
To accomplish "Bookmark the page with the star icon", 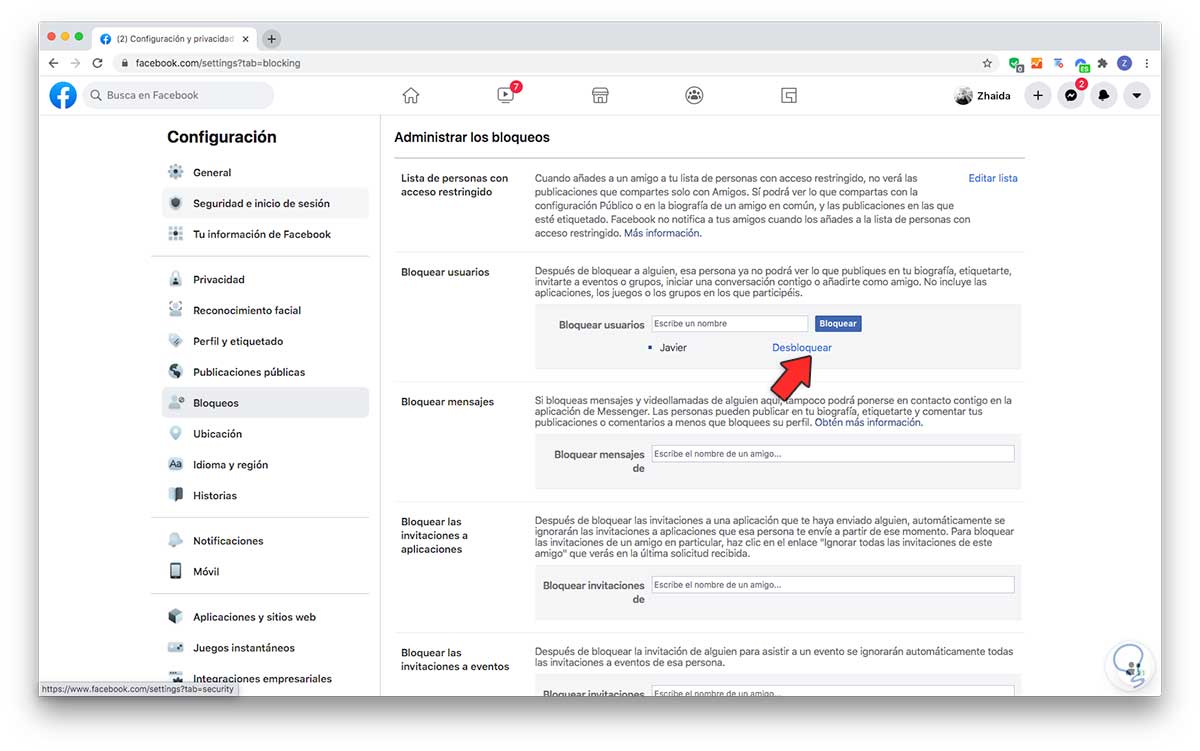I will 987,62.
